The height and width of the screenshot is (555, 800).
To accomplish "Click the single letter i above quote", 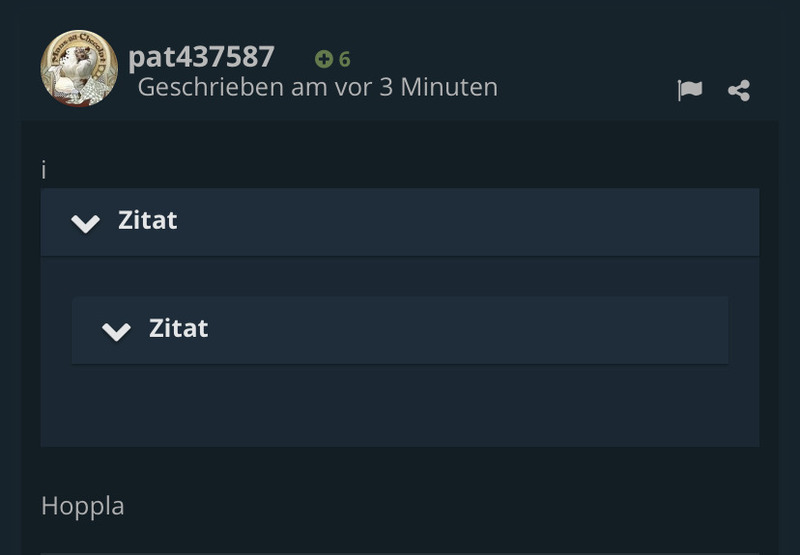I will [44, 170].
